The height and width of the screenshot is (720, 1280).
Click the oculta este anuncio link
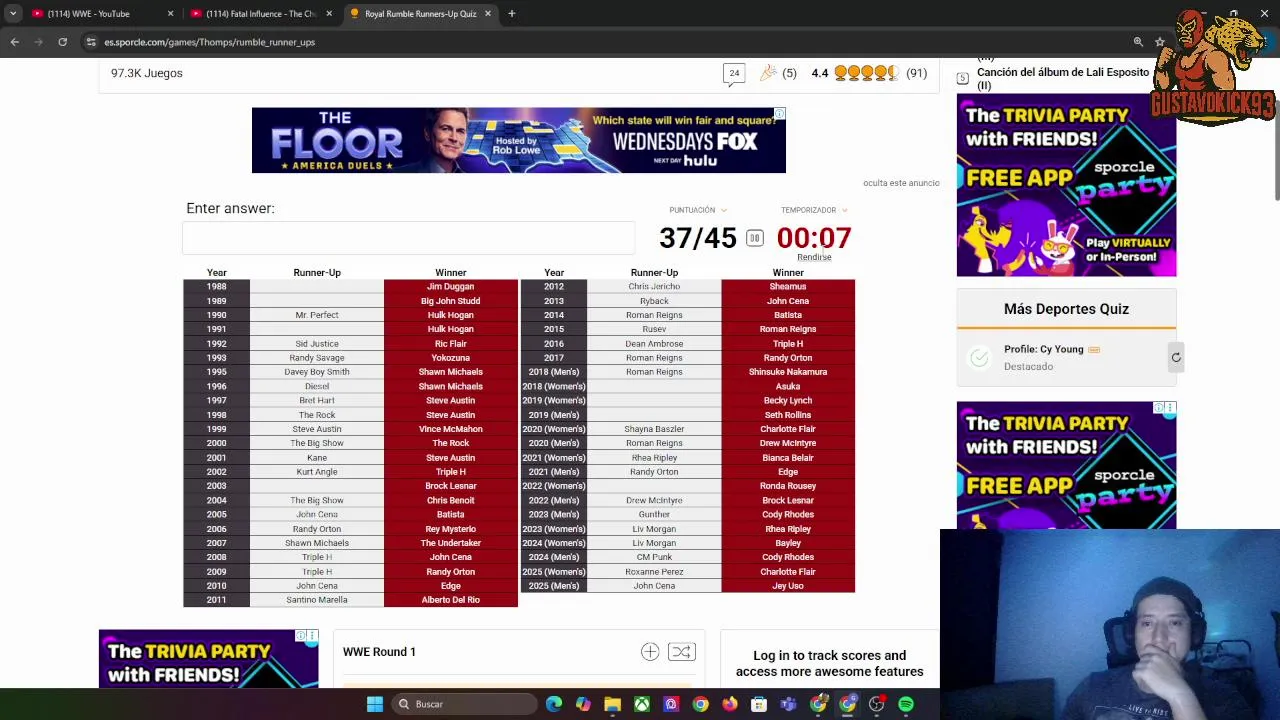tap(901, 183)
